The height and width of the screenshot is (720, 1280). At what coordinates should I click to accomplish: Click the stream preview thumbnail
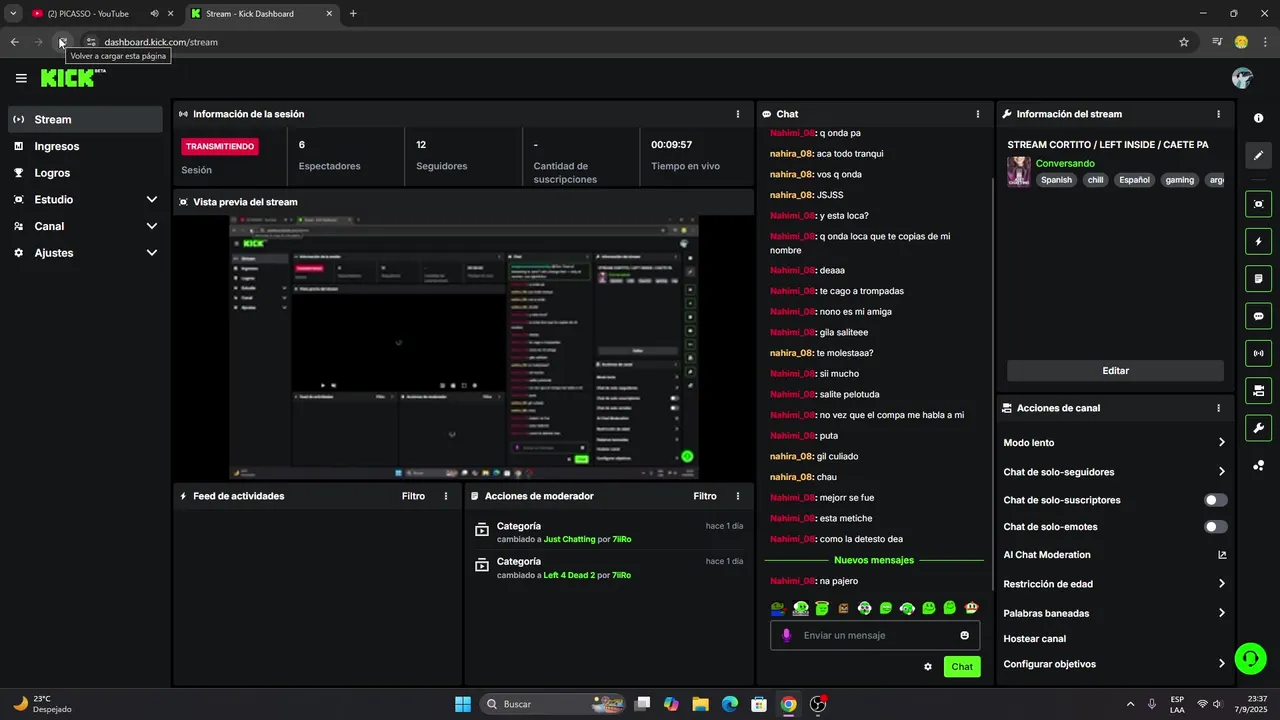coord(464,347)
